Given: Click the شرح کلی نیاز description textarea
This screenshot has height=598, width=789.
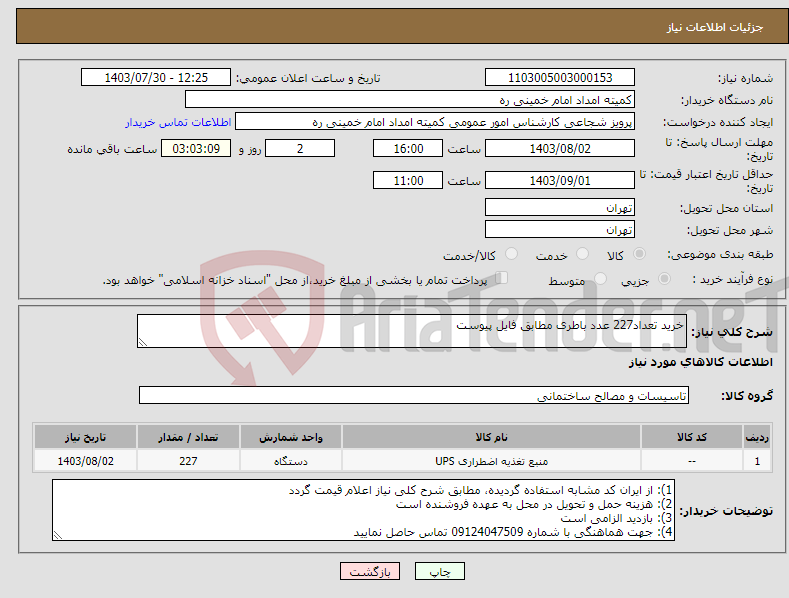Looking at the screenshot, I should 412,331.
